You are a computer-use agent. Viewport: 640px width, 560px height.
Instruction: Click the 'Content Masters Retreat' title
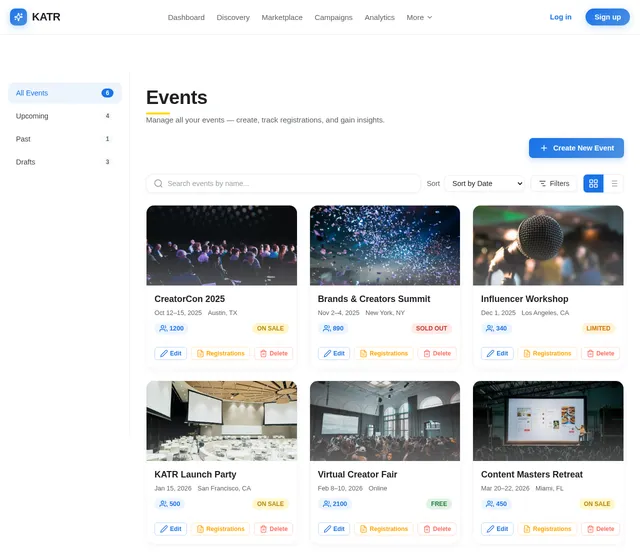(531, 474)
